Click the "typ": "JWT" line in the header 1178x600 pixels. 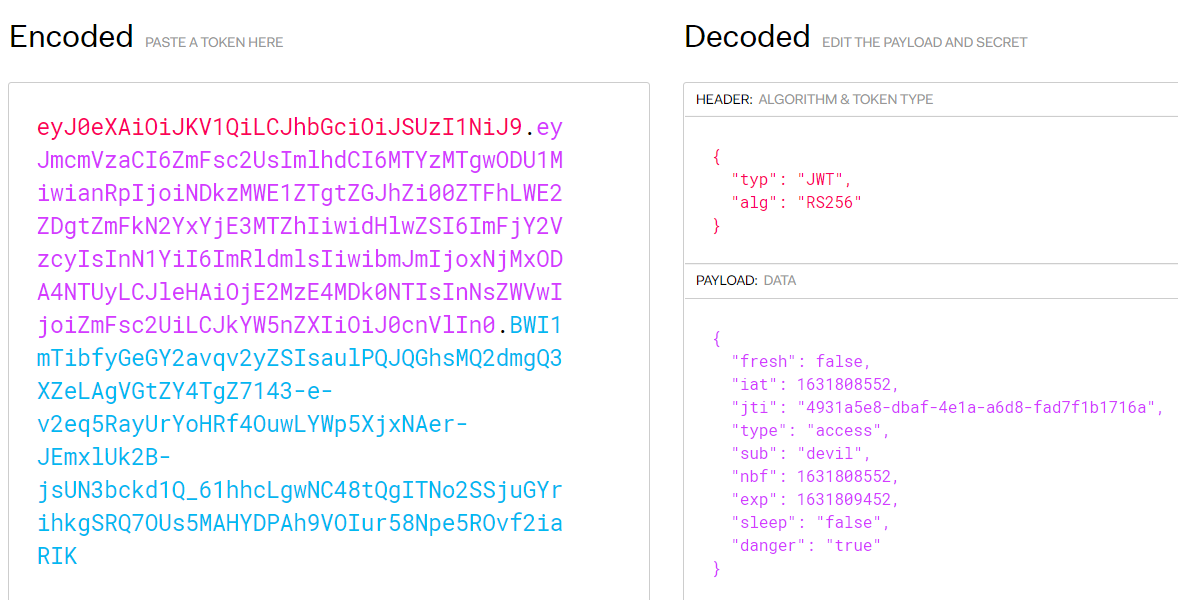tap(793, 180)
